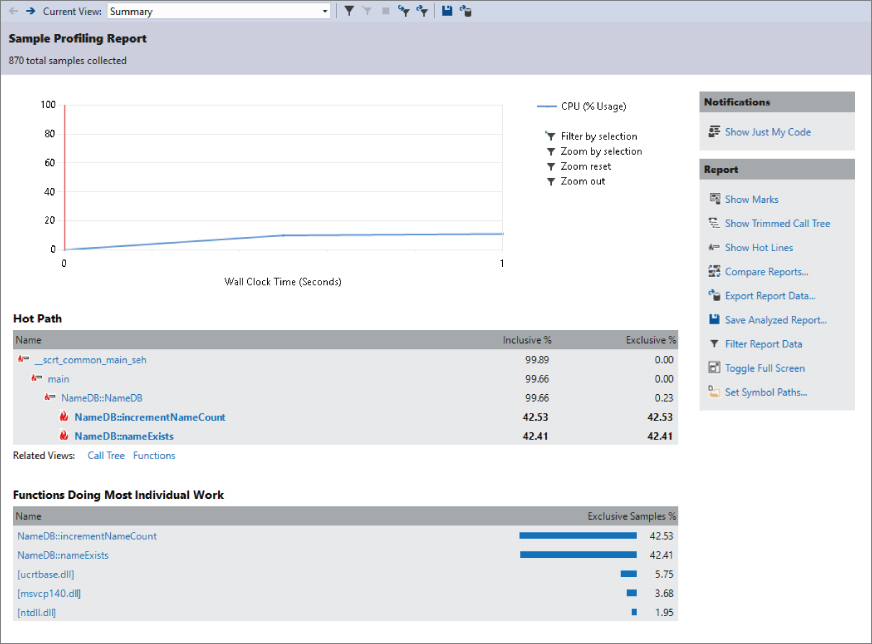Toggle Show Just My Code in Notifications
Image resolution: width=872 pixels, height=644 pixels.
point(767,132)
